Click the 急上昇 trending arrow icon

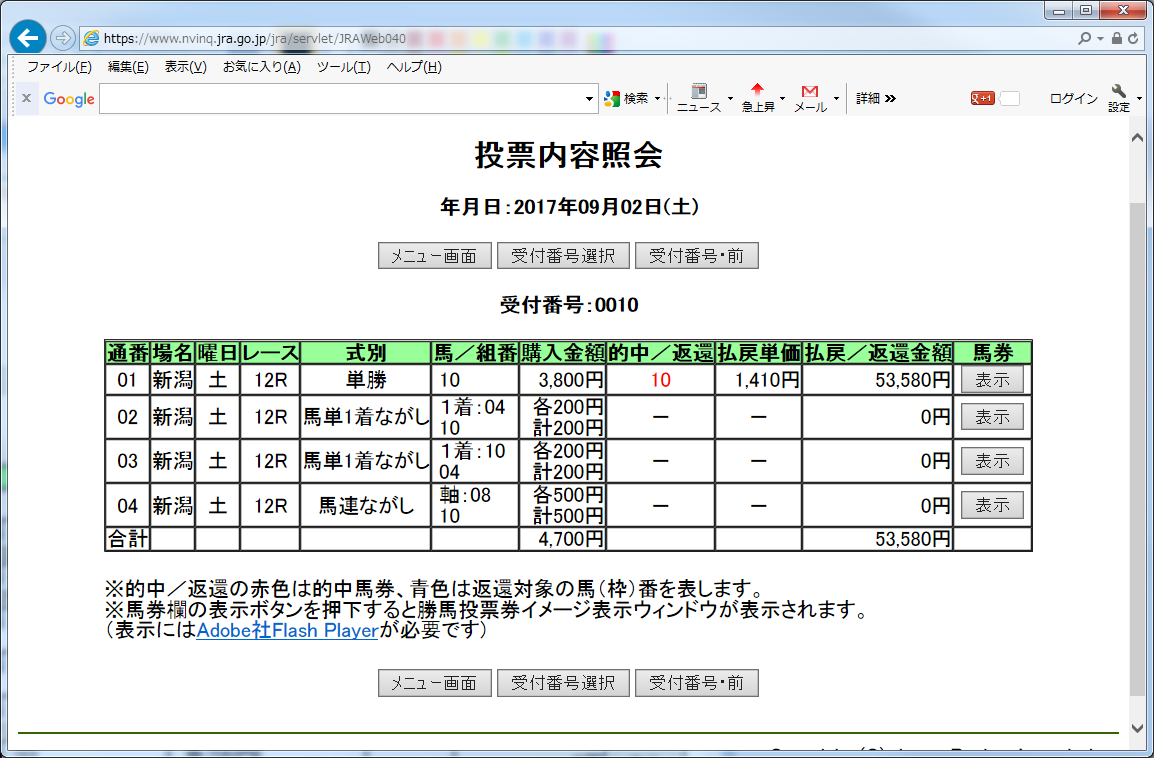[757, 90]
